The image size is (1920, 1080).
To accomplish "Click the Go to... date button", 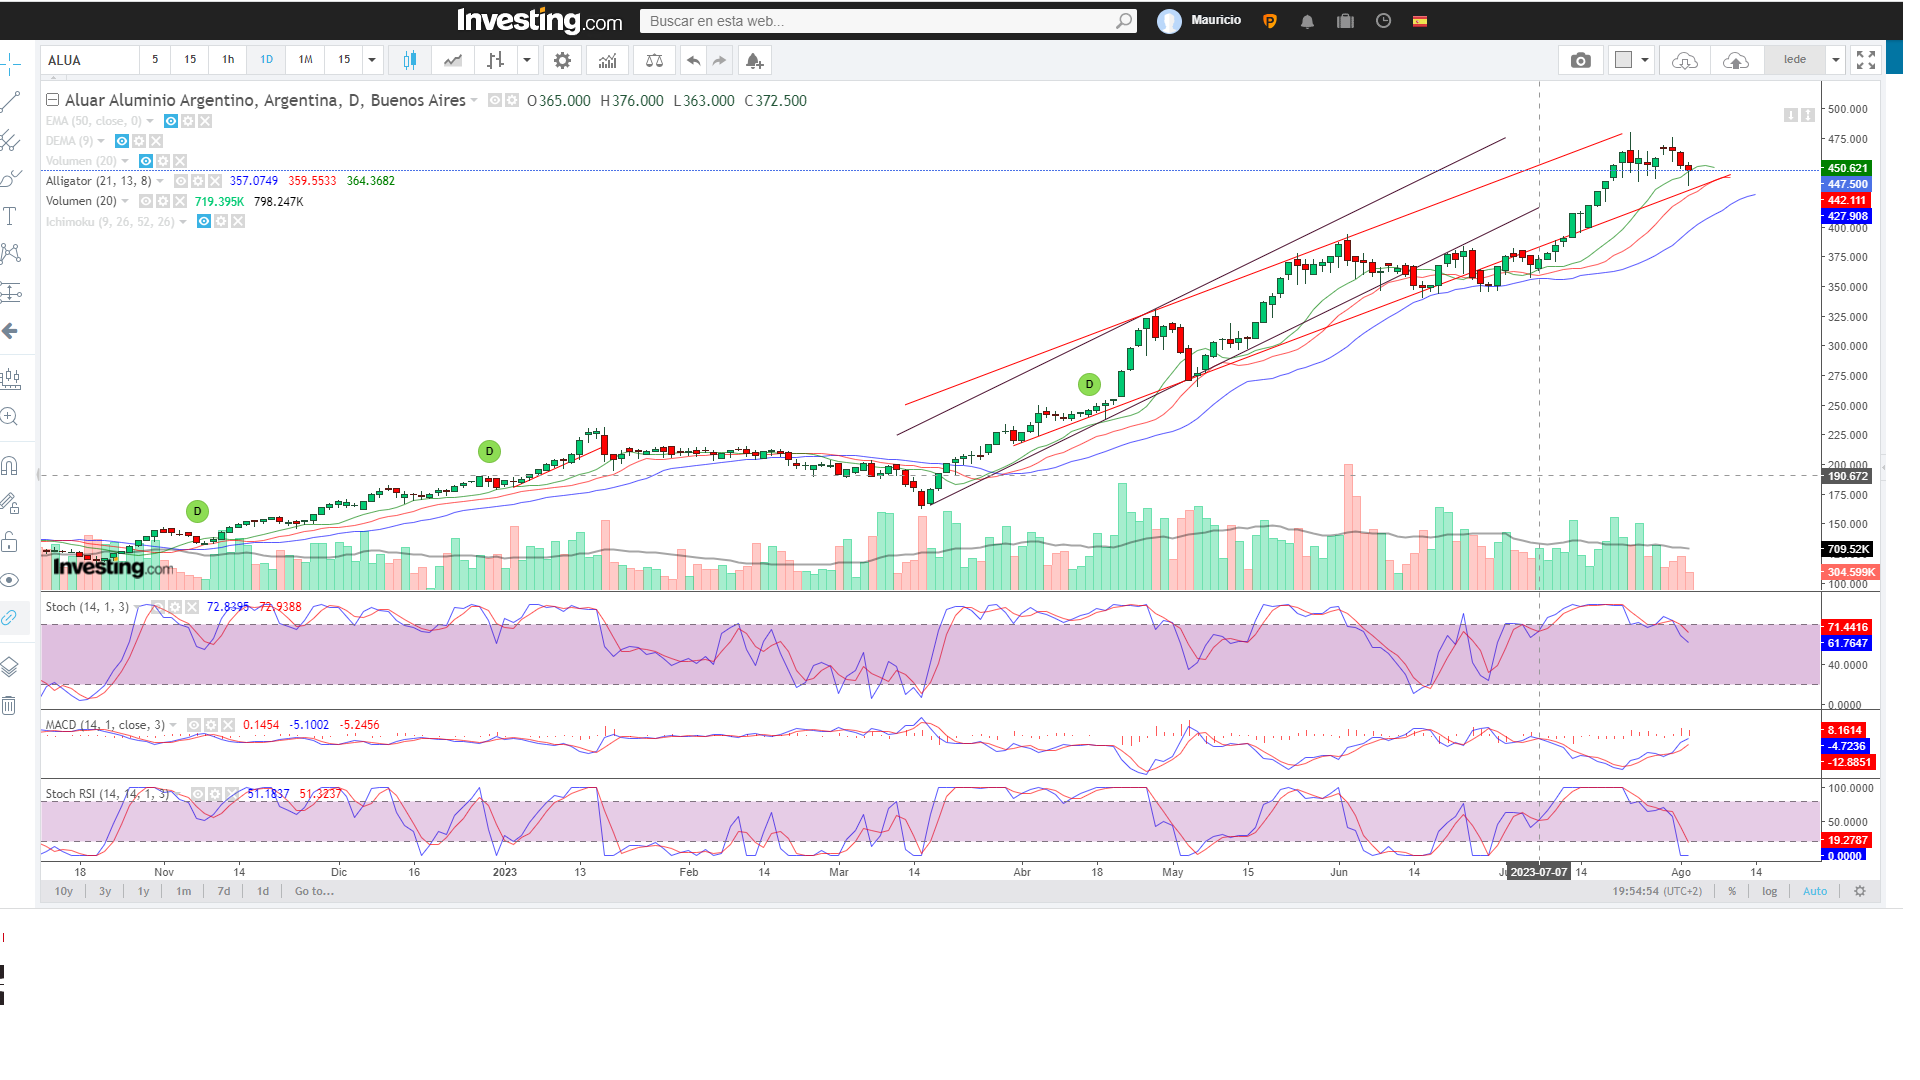I will [x=314, y=891].
